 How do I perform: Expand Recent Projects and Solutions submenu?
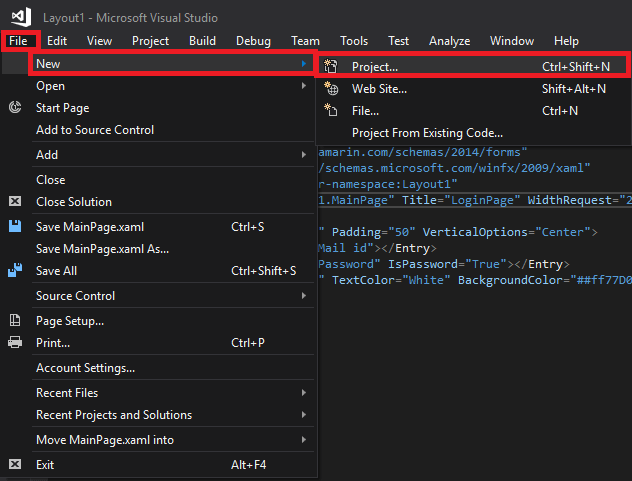304,415
